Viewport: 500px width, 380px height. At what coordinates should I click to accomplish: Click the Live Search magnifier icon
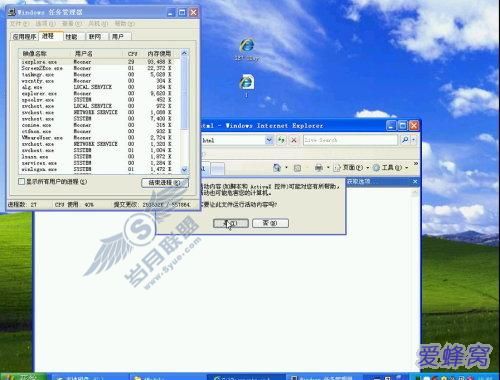405,140
